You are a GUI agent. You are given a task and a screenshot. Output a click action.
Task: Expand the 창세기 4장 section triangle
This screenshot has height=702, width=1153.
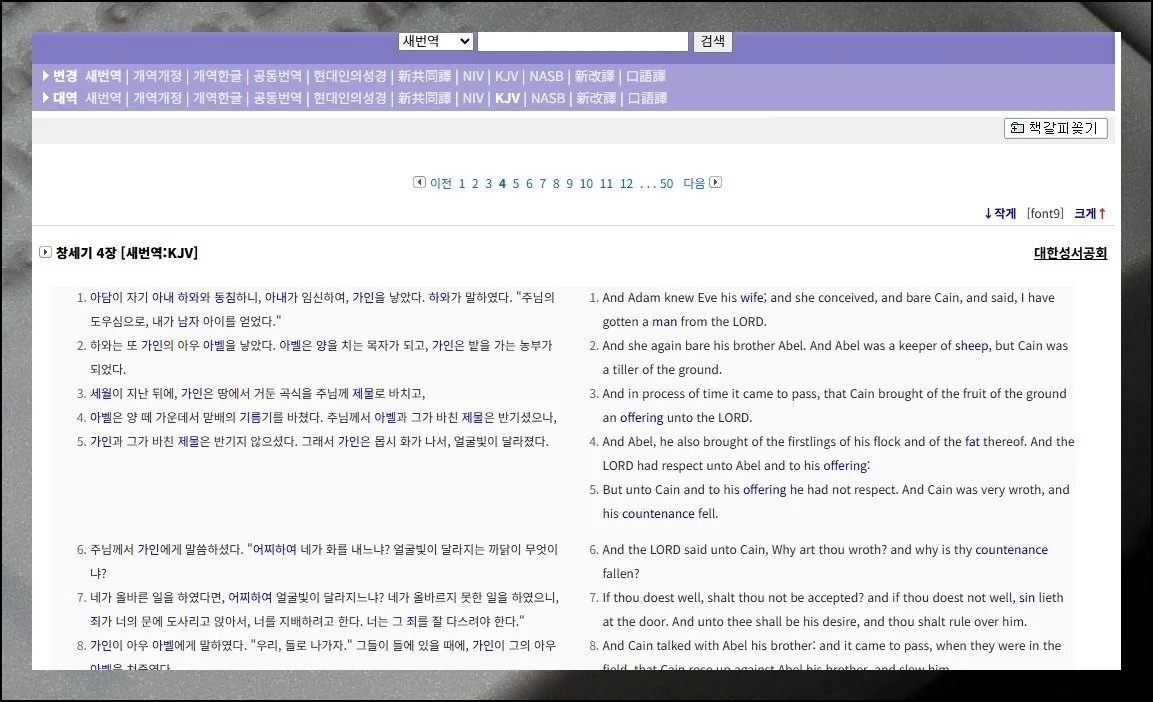(x=46, y=252)
